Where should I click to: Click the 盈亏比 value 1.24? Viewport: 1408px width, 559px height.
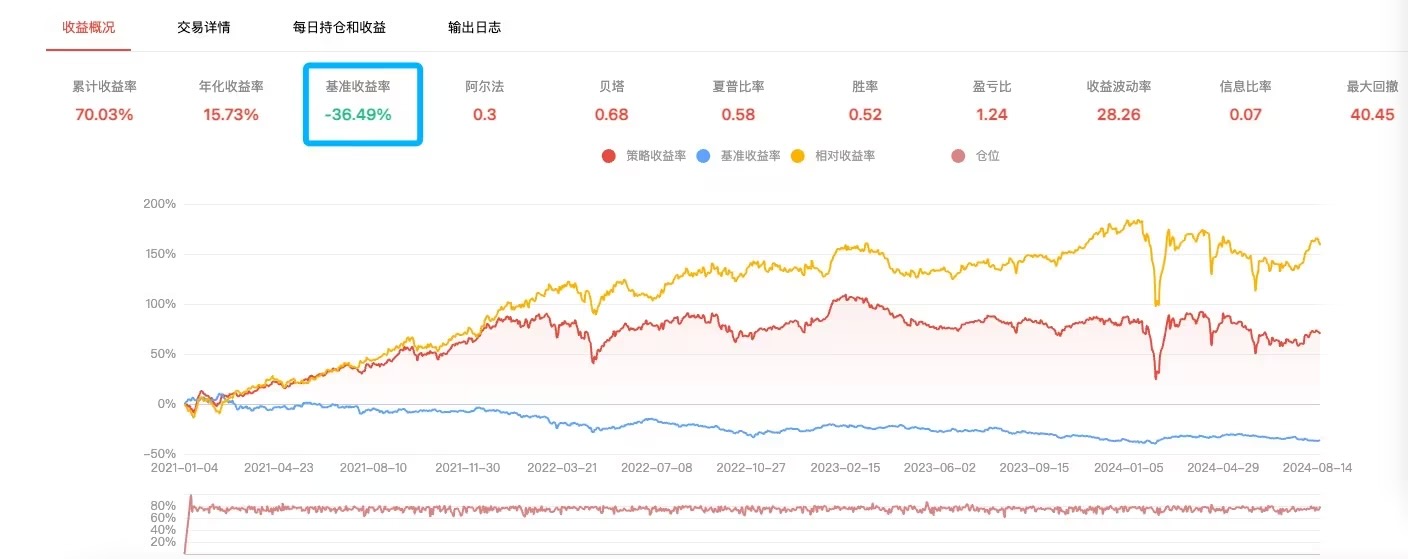click(x=992, y=114)
